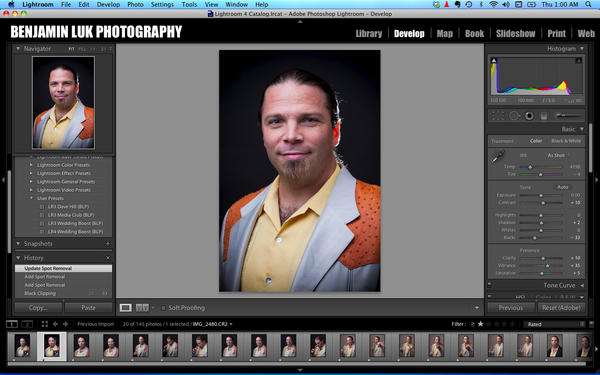Select the Crop Overlay tool
Screen dimensions: 600x375
pyautogui.click(x=497, y=116)
